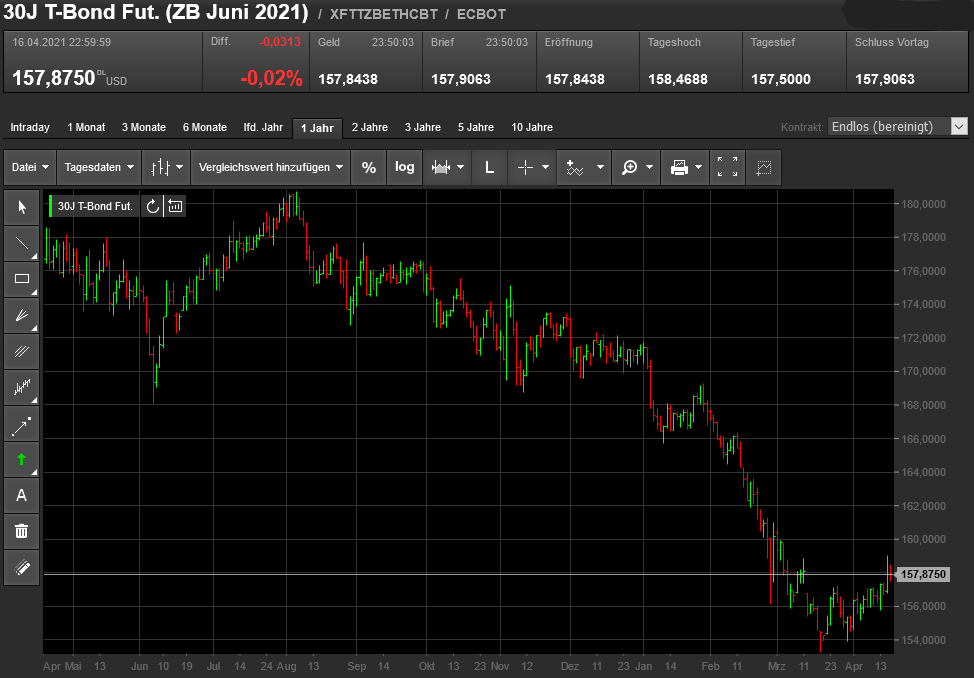Select the text annotation tool
974x678 pixels.
[22, 495]
